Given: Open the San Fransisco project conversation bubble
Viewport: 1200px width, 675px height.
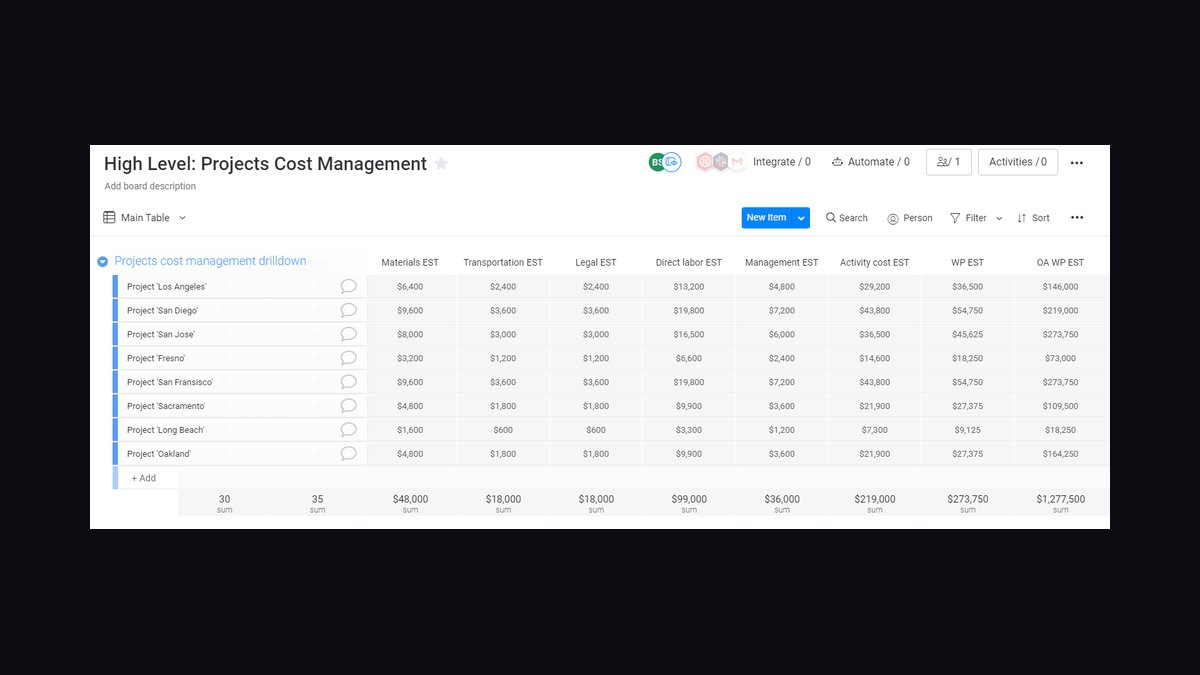Looking at the screenshot, I should coord(348,382).
